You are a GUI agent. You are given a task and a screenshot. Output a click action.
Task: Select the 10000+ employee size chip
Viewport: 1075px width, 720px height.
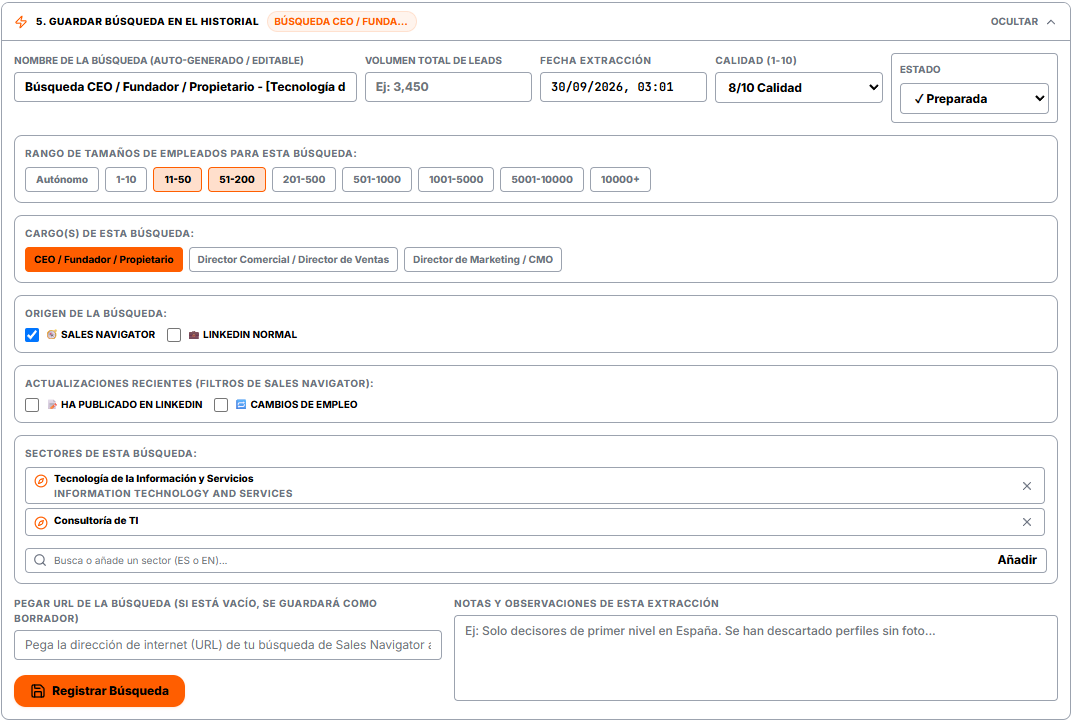click(620, 180)
